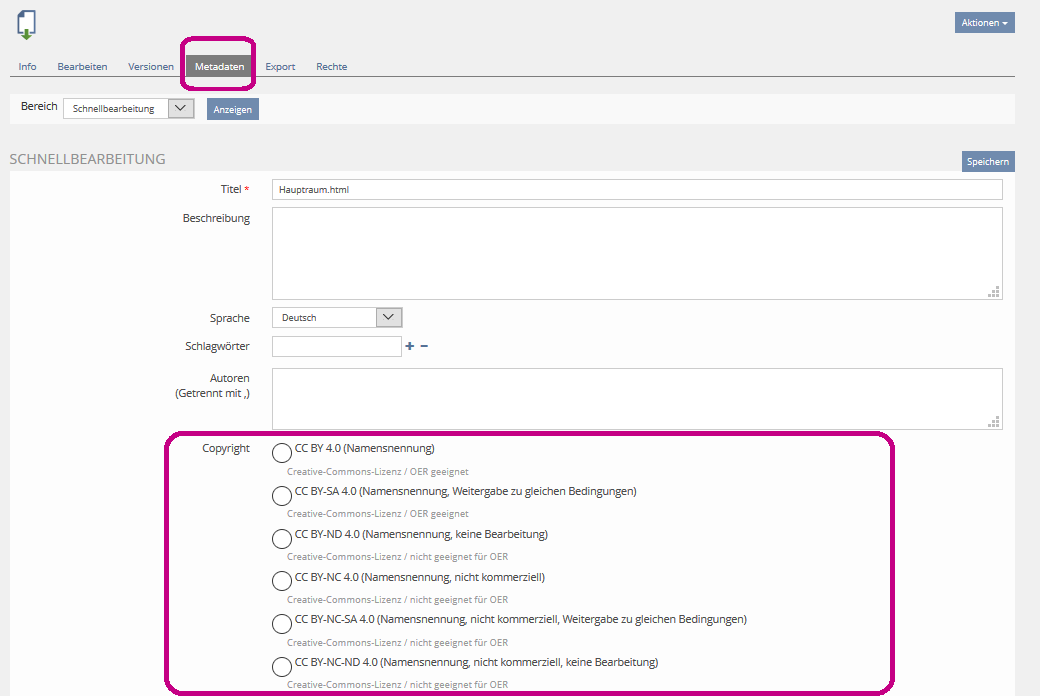Click the resize grip of Autoren textarea
1040x696 pixels.
pyautogui.click(x=993, y=421)
